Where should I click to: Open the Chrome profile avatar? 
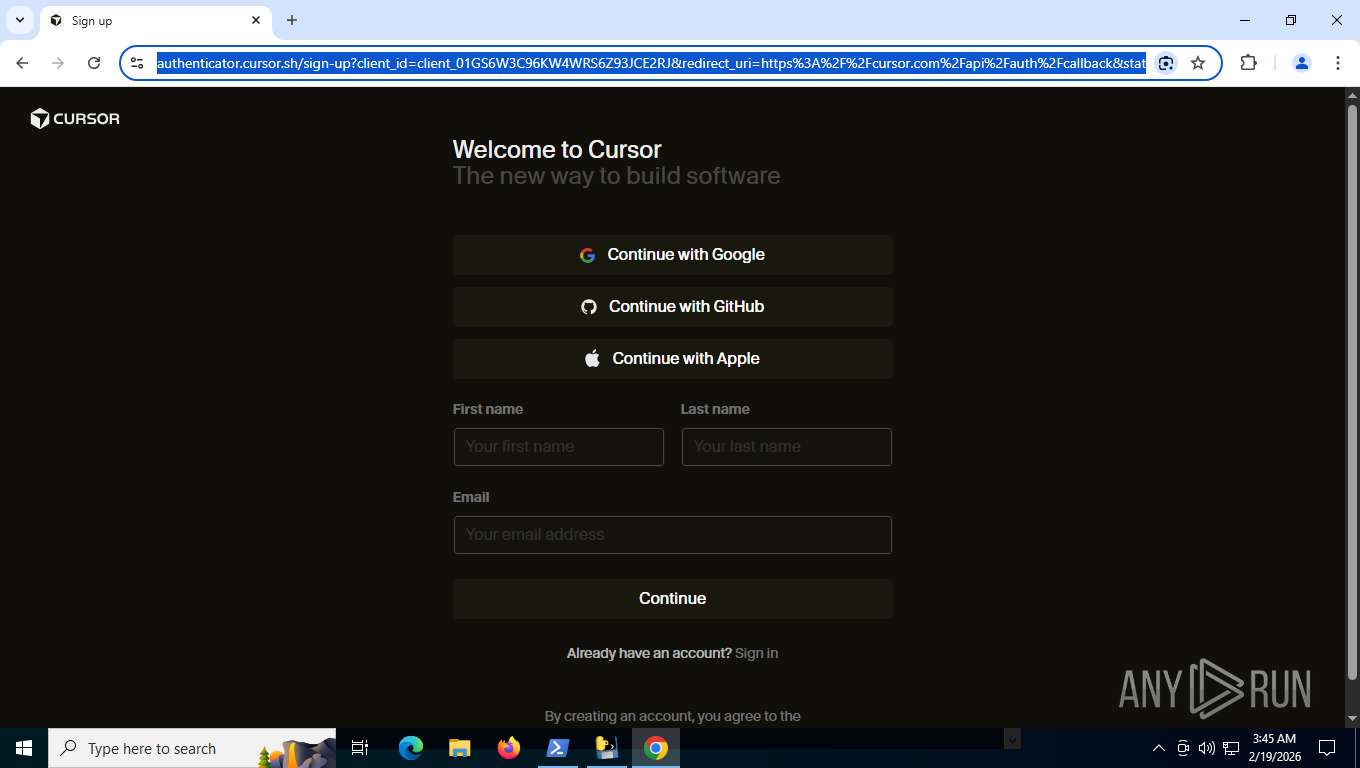[1302, 63]
